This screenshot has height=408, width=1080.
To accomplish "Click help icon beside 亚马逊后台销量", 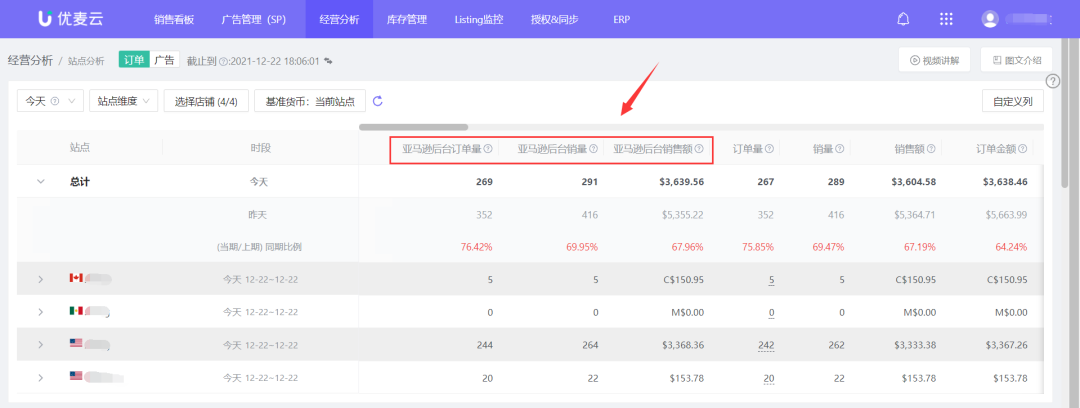I will point(594,148).
